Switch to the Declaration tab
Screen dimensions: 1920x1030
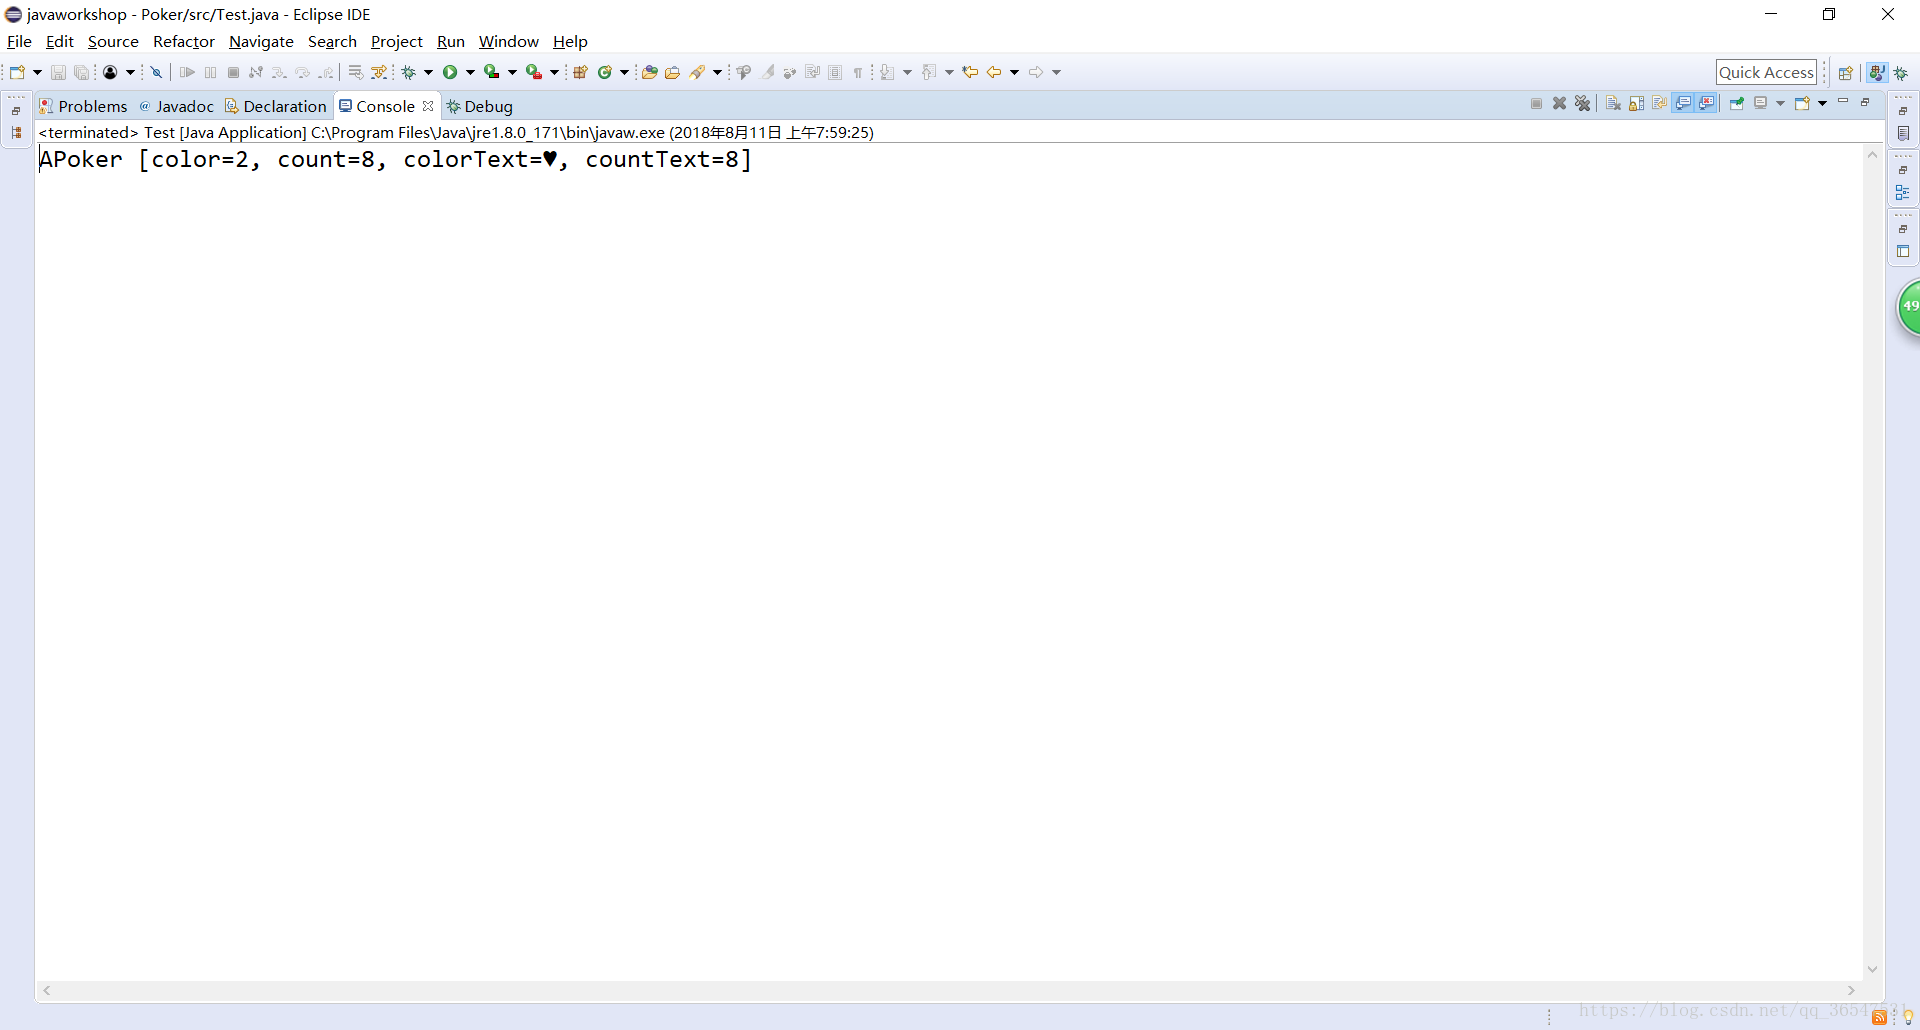click(x=277, y=106)
